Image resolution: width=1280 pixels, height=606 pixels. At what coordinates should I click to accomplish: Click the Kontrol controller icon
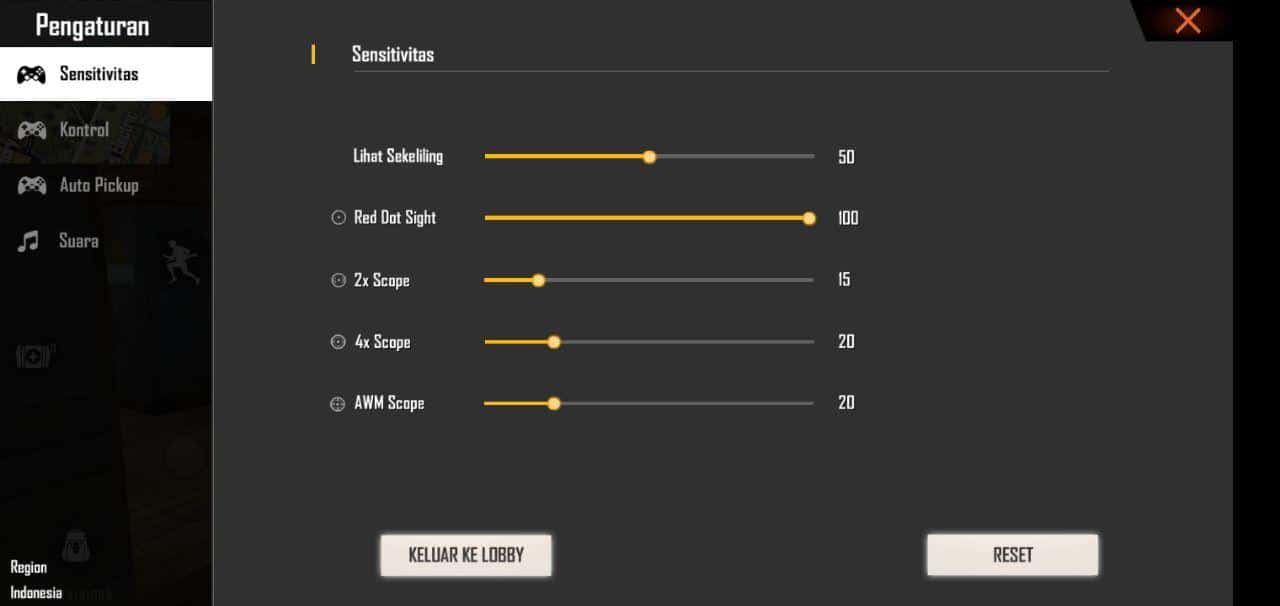(x=33, y=129)
